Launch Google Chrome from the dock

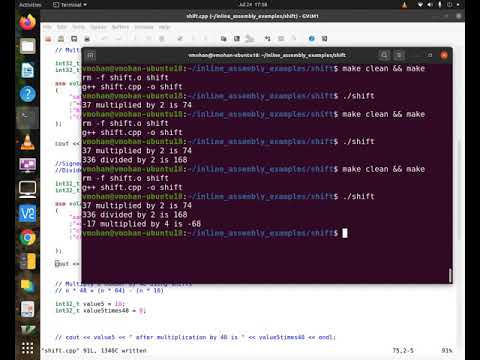[x=27, y=238]
